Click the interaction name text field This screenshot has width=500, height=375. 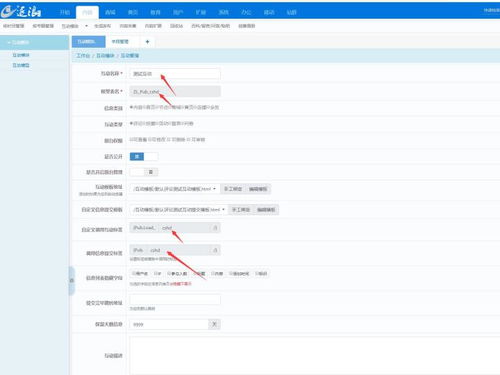(x=175, y=74)
